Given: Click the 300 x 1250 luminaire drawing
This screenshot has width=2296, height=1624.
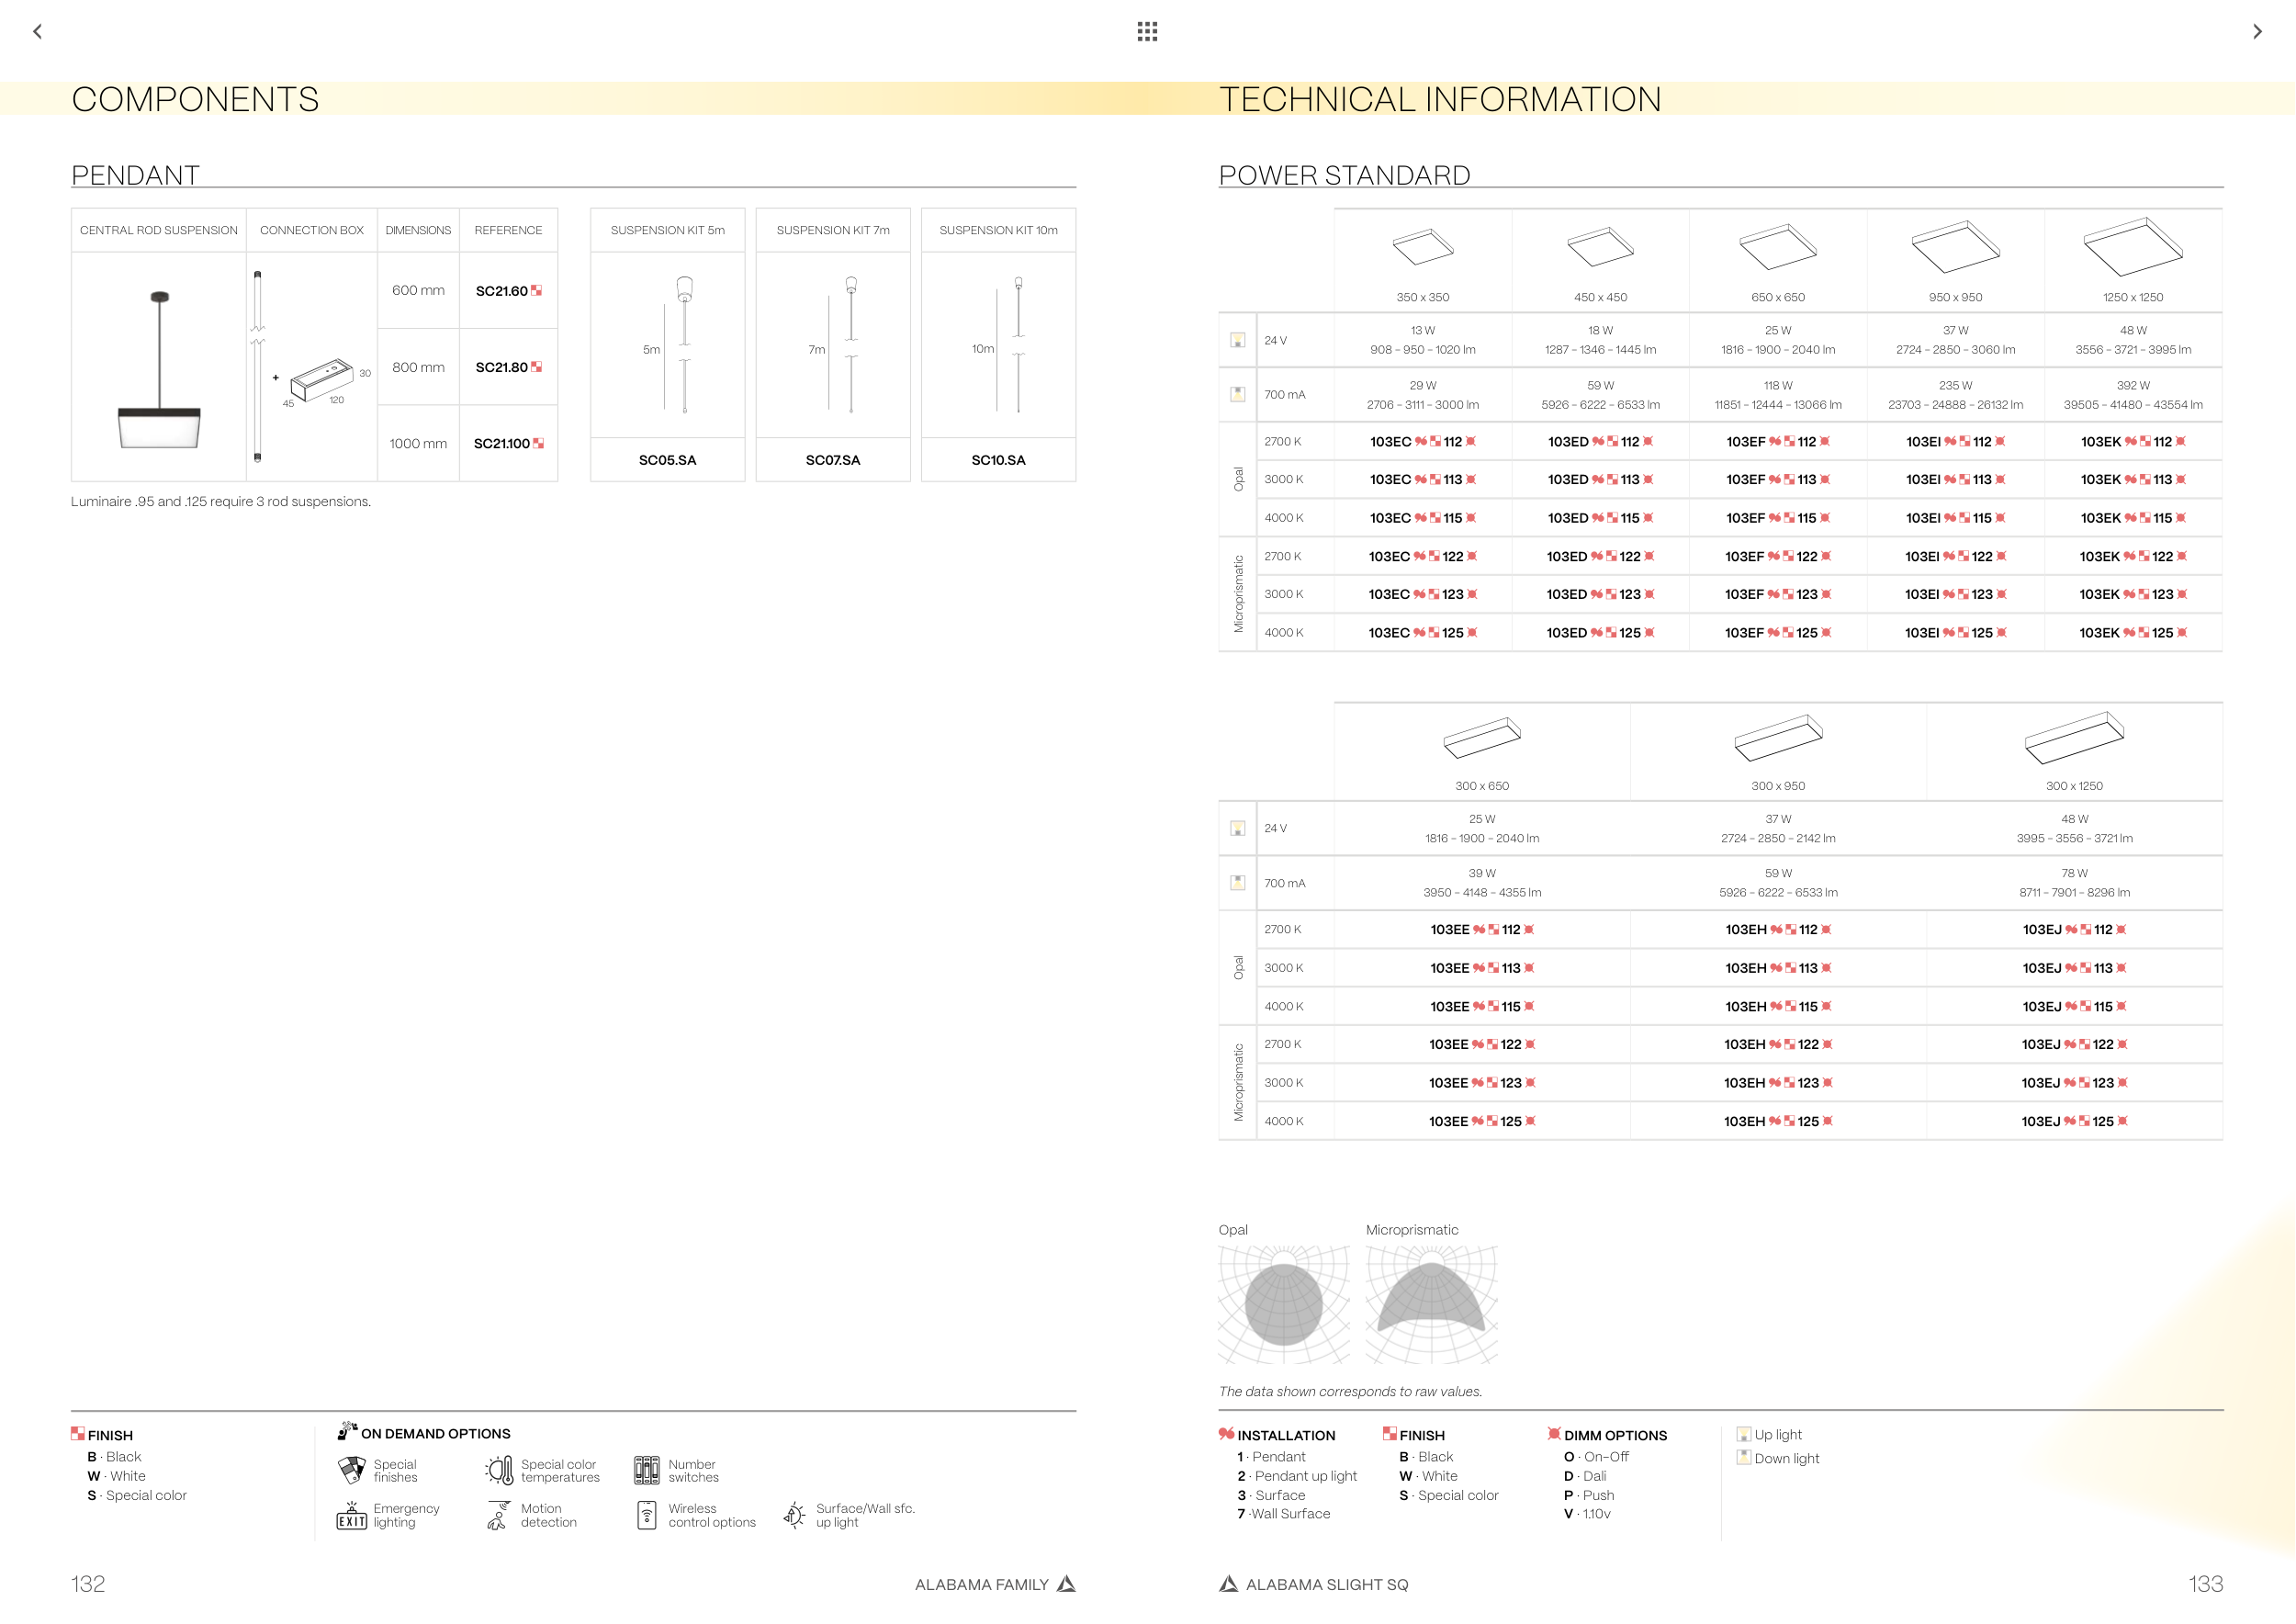Looking at the screenshot, I should tap(2074, 738).
